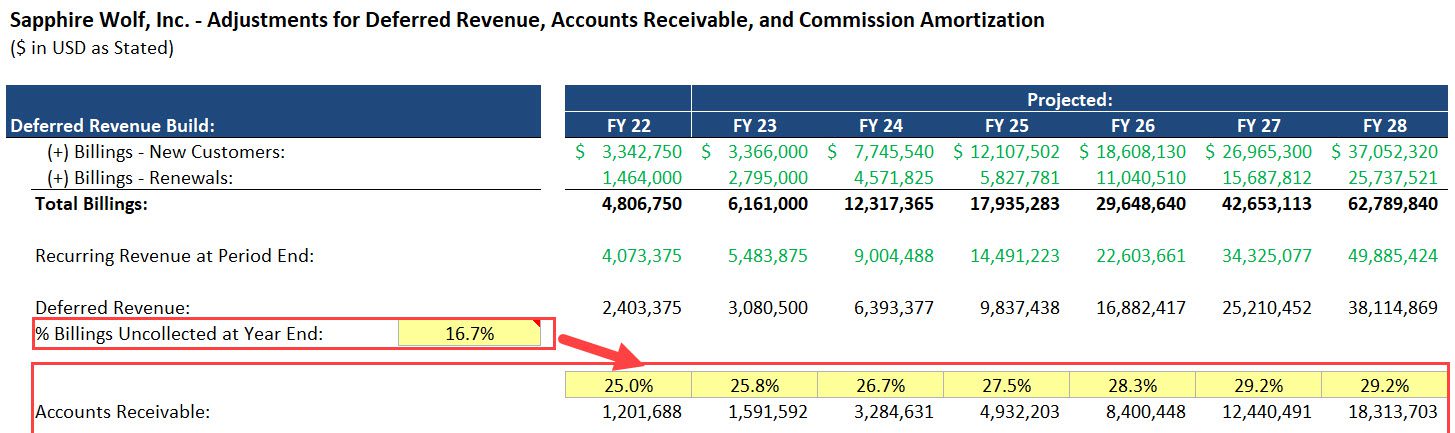Select the Projected header cell
Image resolution: width=1455 pixels, height=433 pixels.
click(x=1069, y=99)
